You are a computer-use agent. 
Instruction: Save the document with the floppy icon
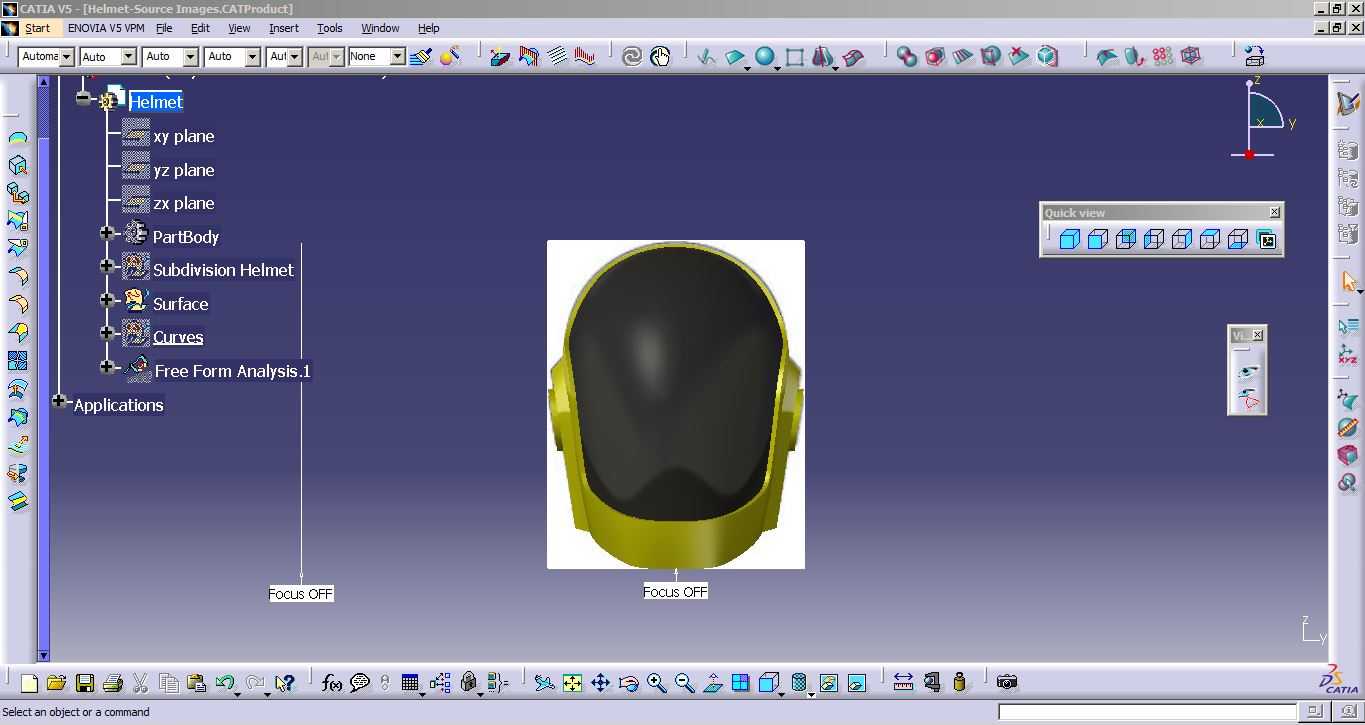pos(85,683)
